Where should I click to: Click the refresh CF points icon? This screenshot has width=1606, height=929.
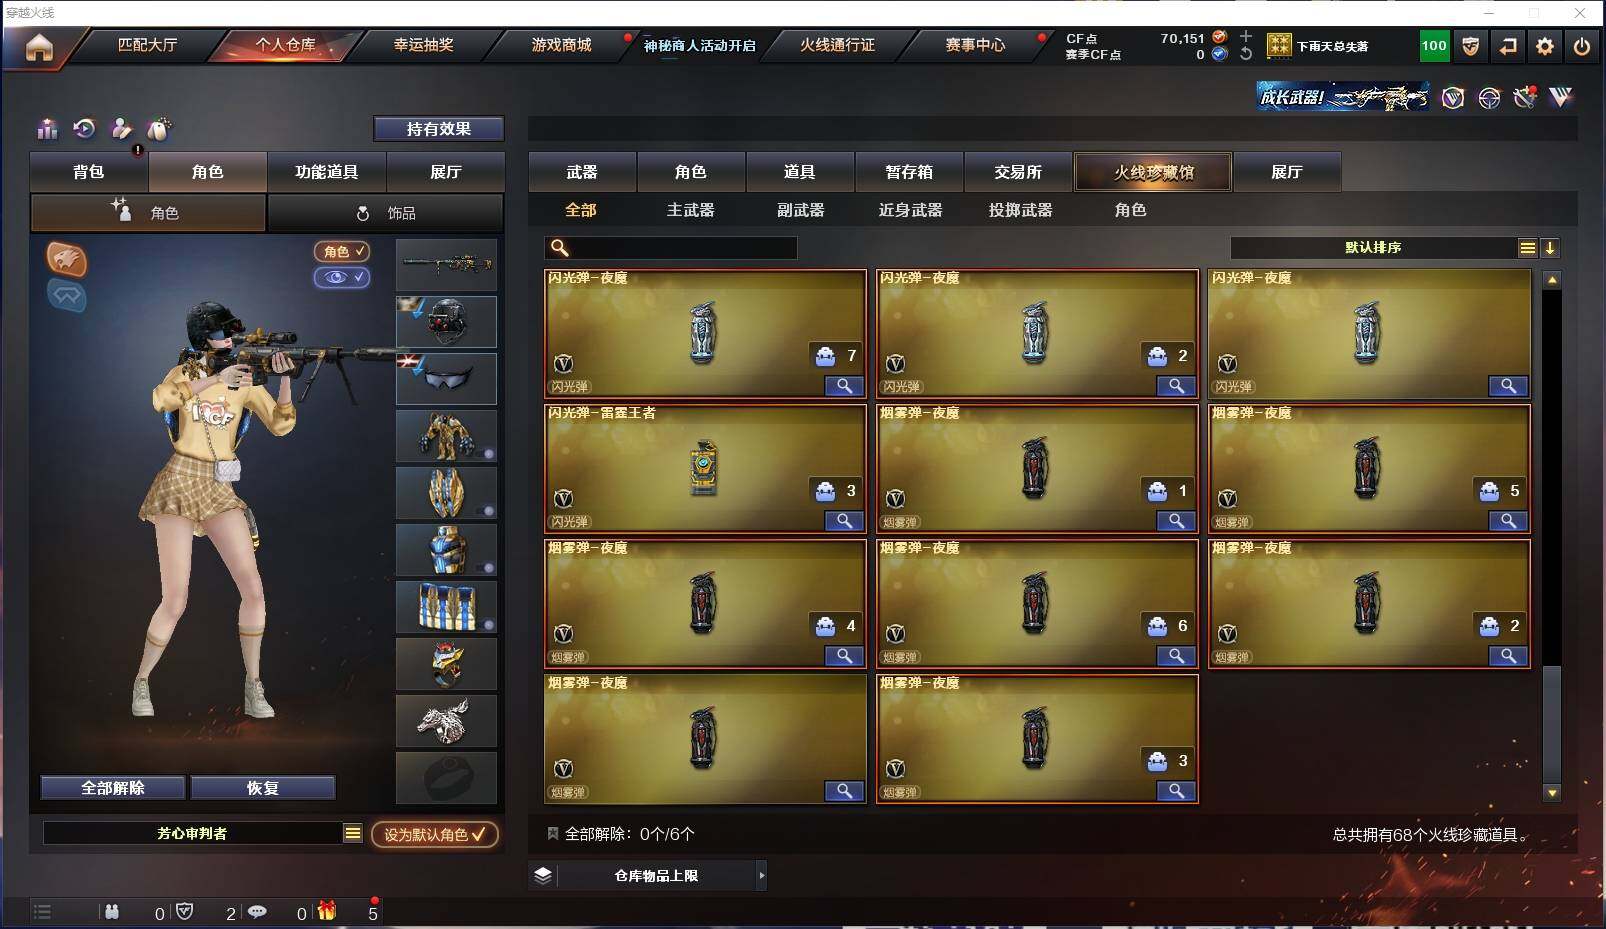pyautogui.click(x=1246, y=54)
